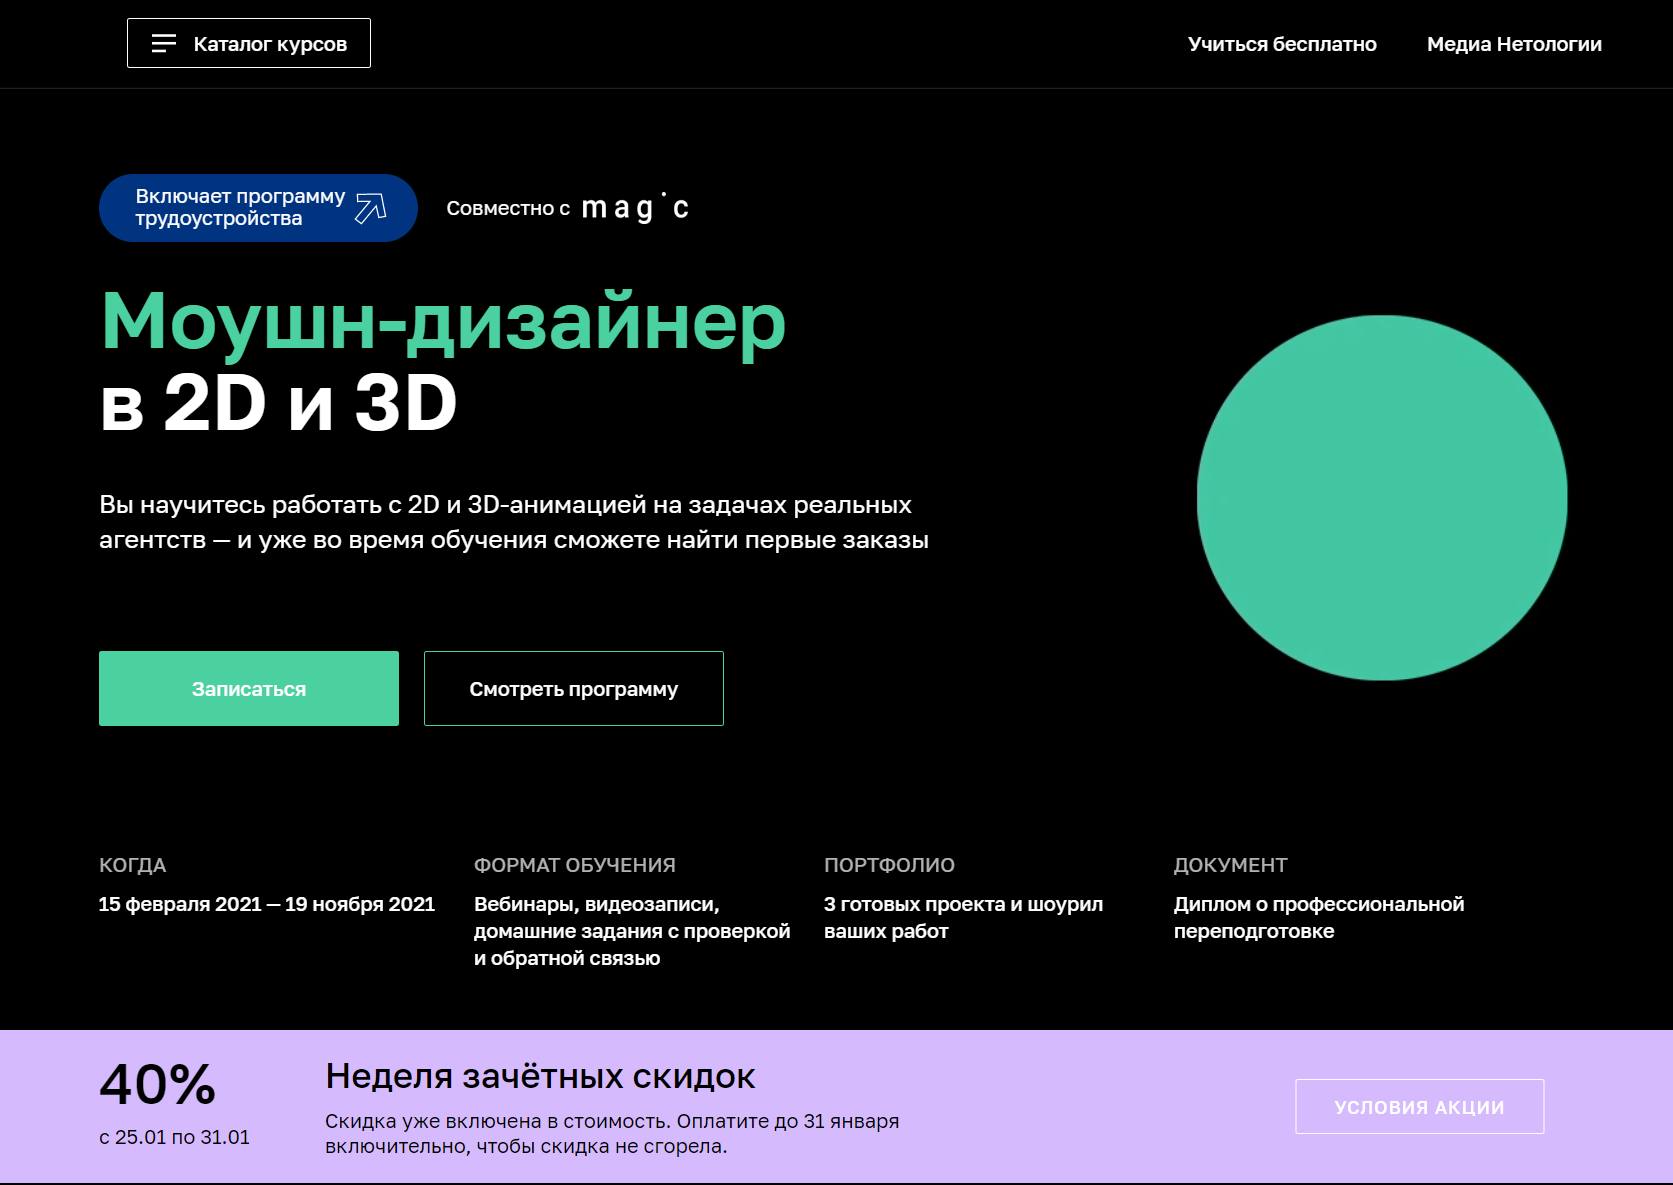Image resolution: width=1673 pixels, height=1185 pixels.
Task: Click the 'Включает программу трудоустройства' badge text
Action: (239, 207)
